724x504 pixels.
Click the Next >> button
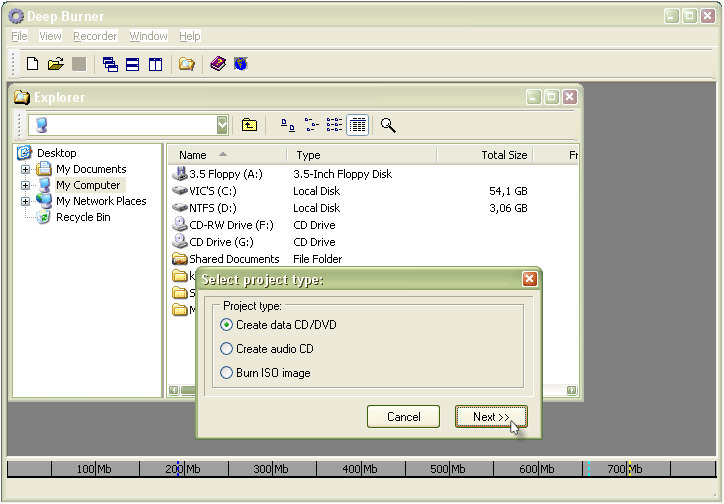pyautogui.click(x=491, y=417)
